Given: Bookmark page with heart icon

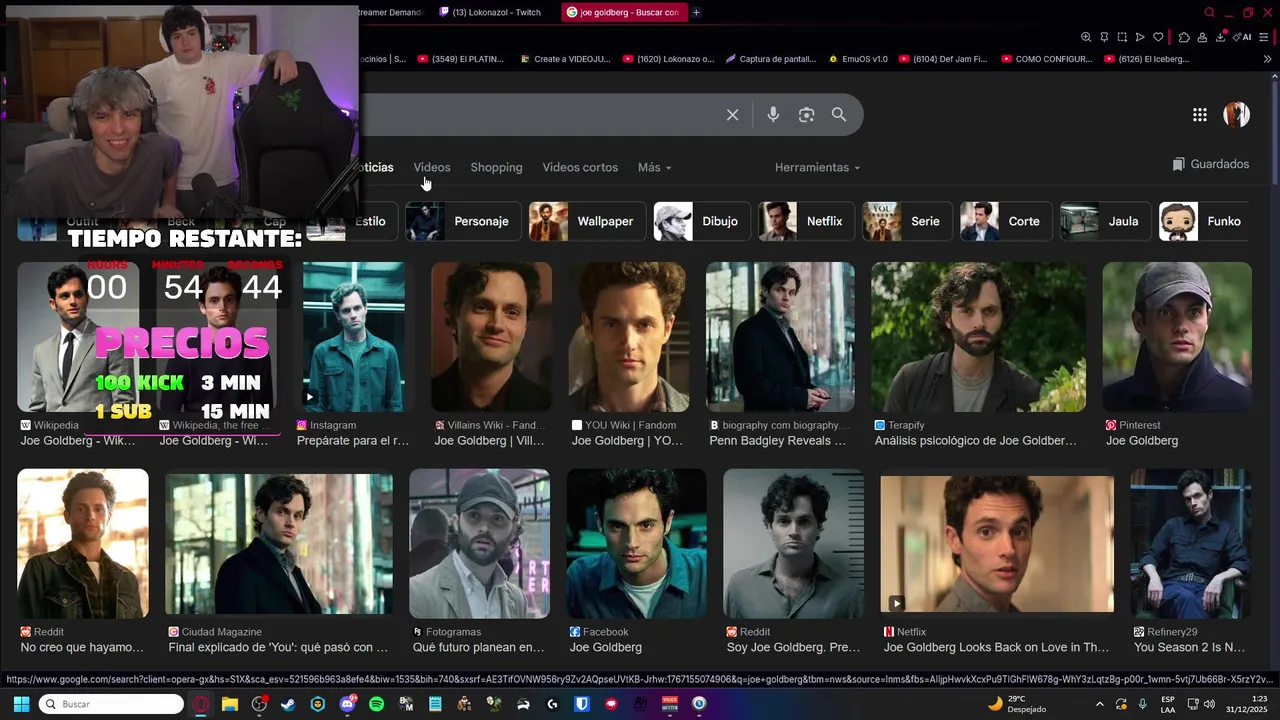Looking at the screenshot, I should [x=1158, y=37].
